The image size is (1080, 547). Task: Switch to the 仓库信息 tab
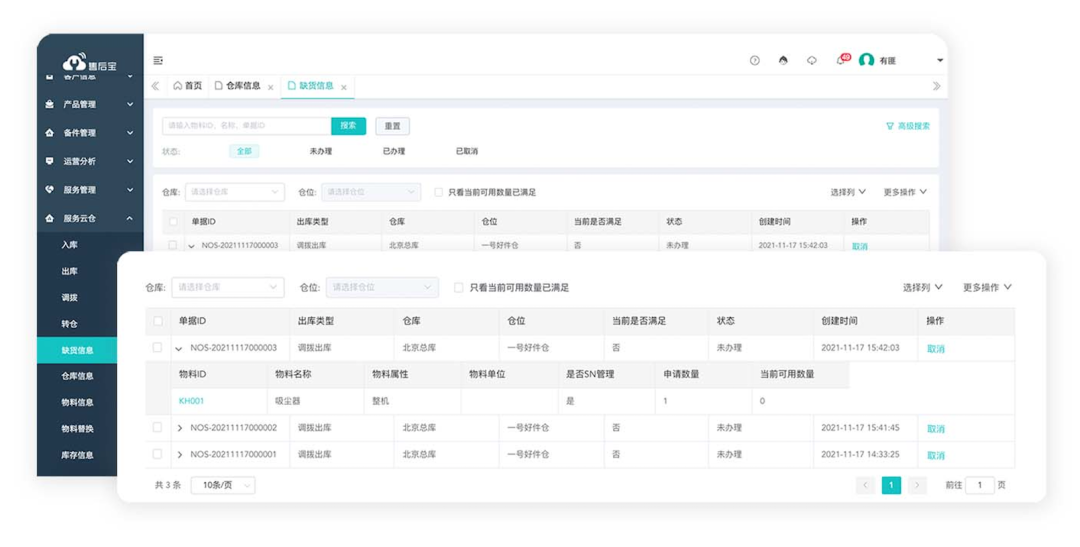click(x=238, y=86)
